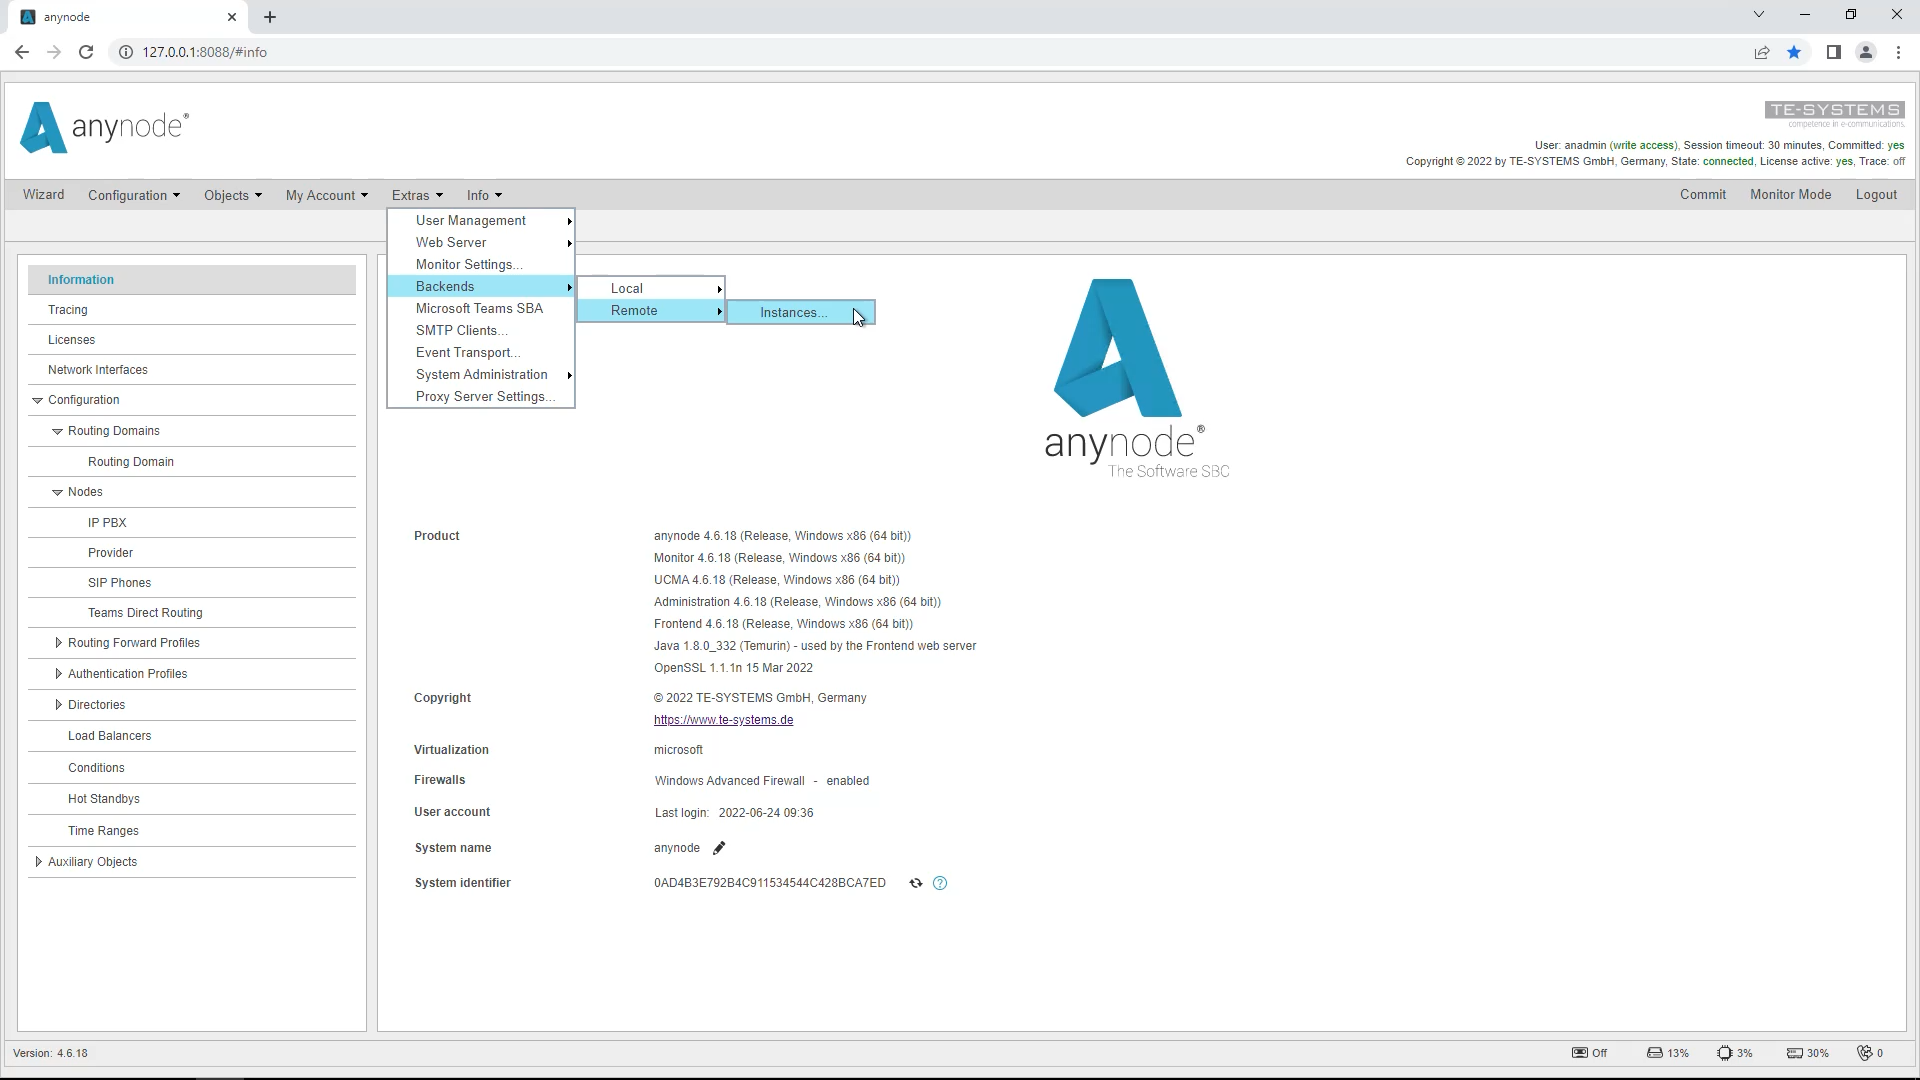Select Tracing in sidebar

[192, 310]
